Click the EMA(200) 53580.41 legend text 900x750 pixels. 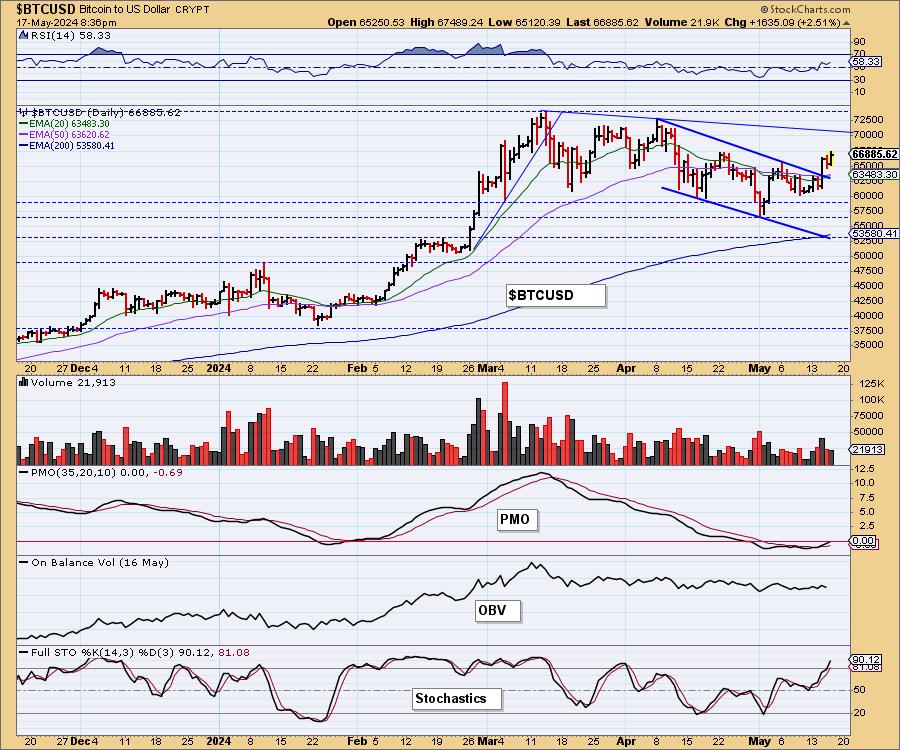[72, 146]
